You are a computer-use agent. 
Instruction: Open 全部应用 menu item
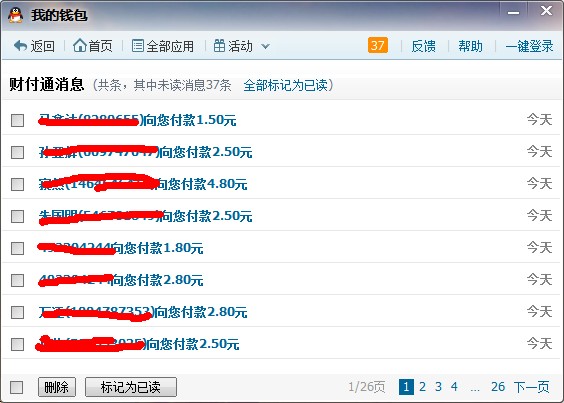(170, 46)
